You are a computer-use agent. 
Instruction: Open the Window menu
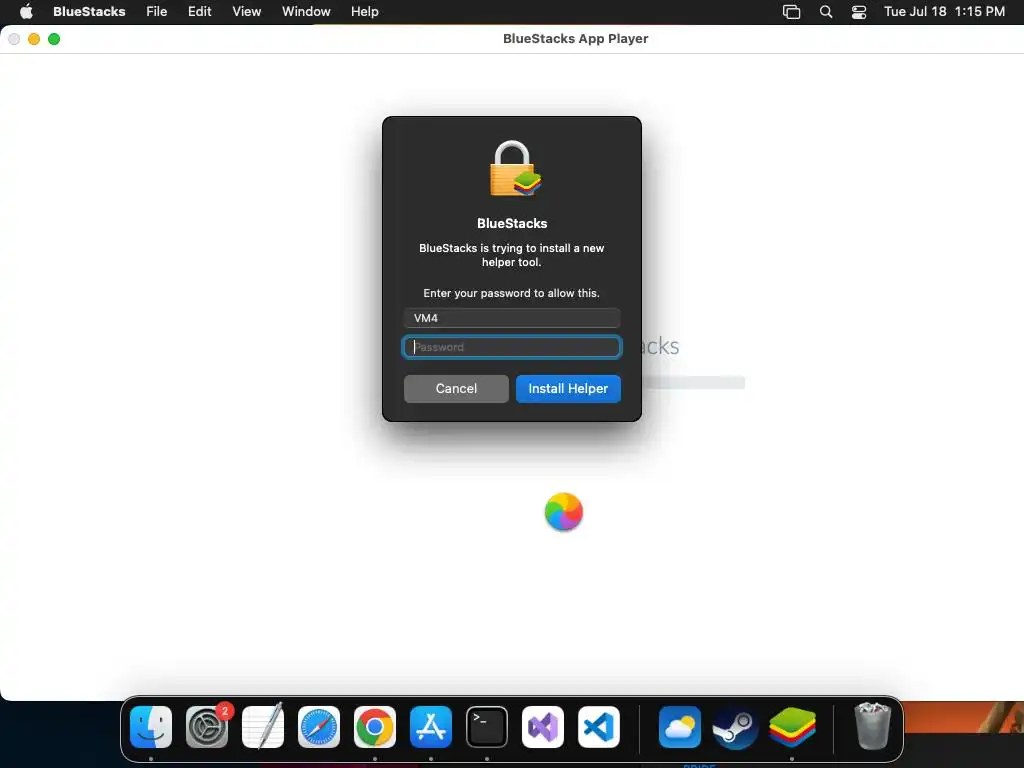click(x=306, y=12)
